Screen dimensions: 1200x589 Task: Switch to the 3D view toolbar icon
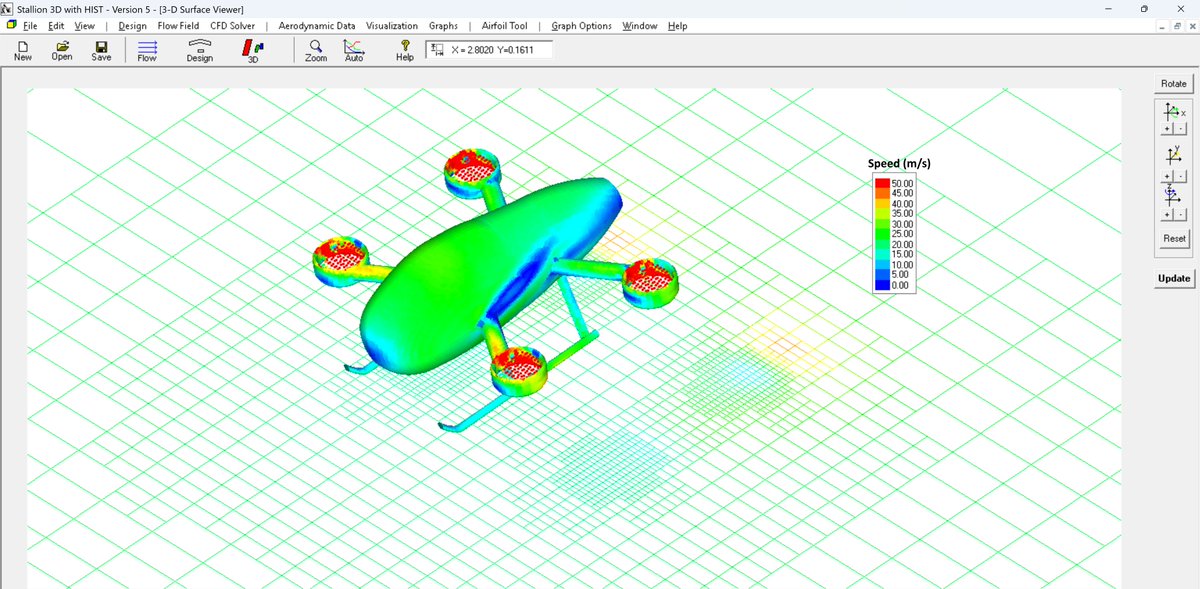[254, 51]
